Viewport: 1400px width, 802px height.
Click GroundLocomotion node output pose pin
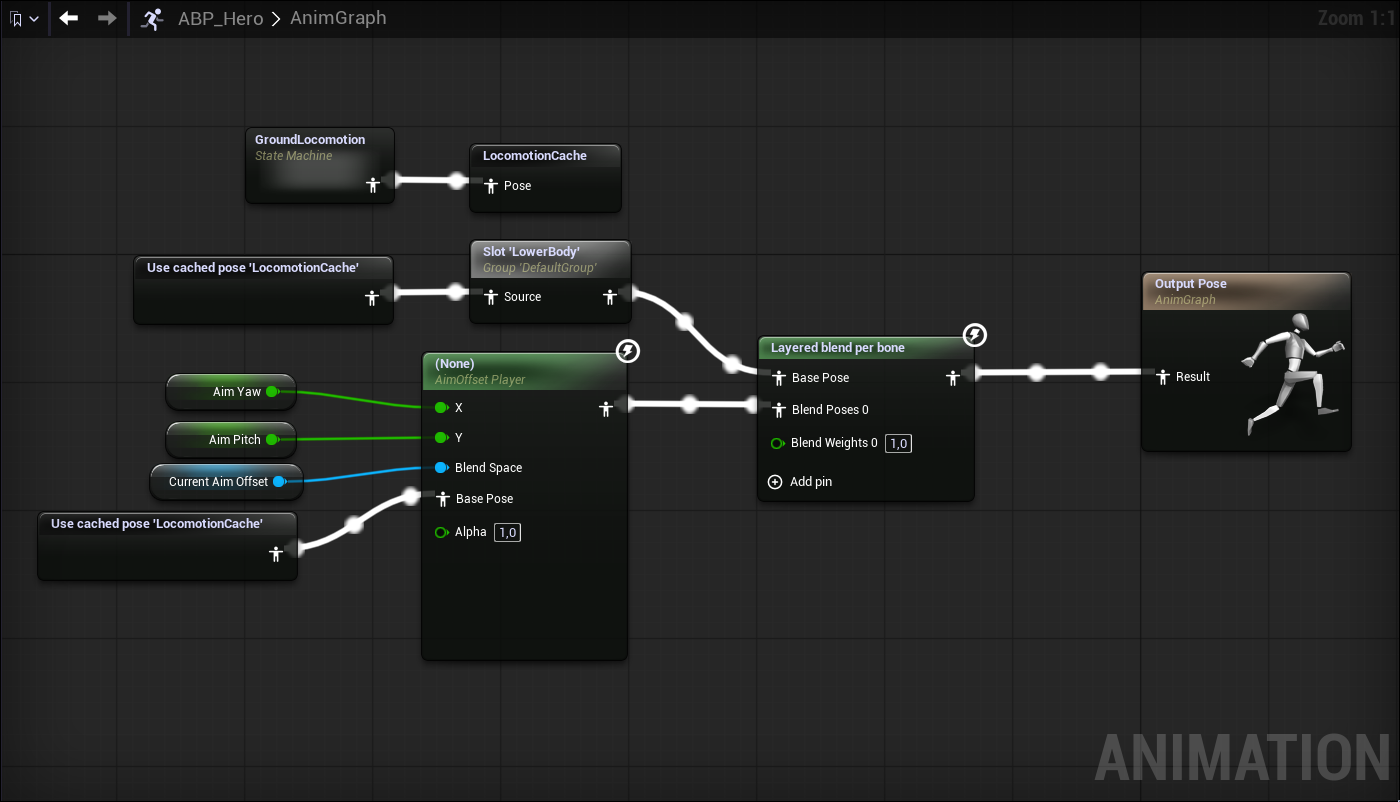tap(373, 184)
